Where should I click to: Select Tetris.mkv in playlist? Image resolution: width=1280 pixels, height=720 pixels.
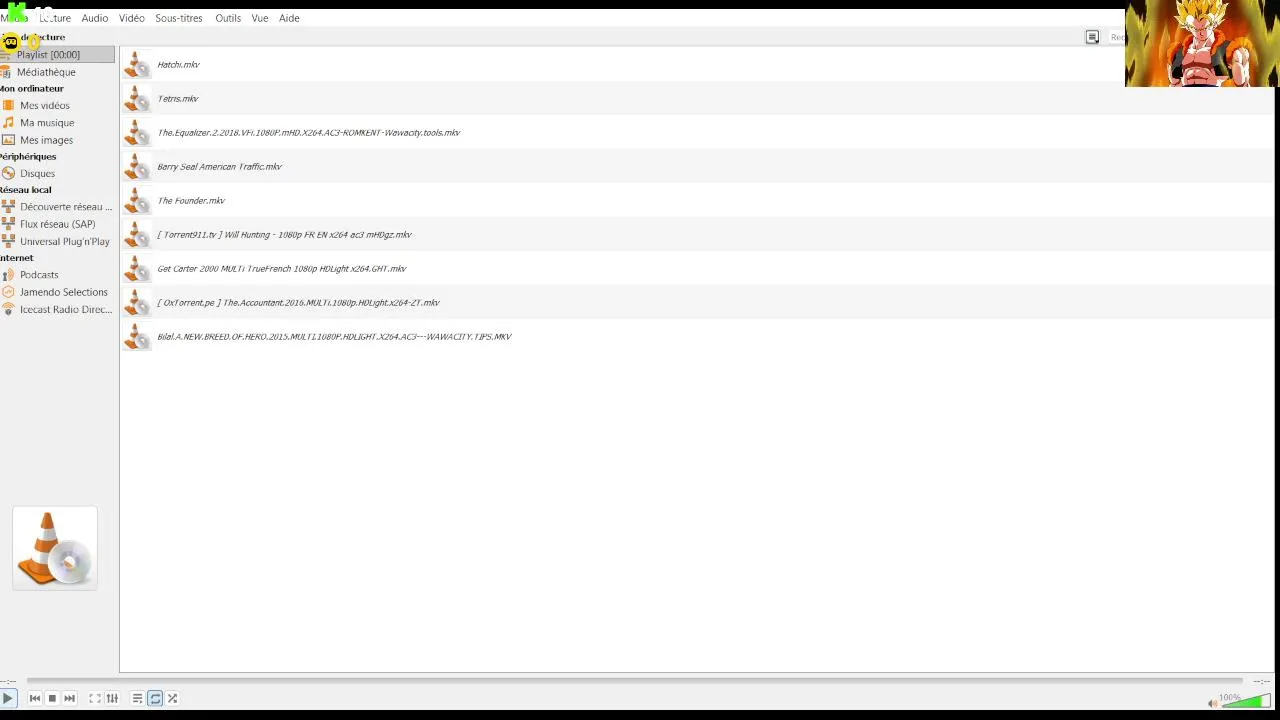(697, 99)
